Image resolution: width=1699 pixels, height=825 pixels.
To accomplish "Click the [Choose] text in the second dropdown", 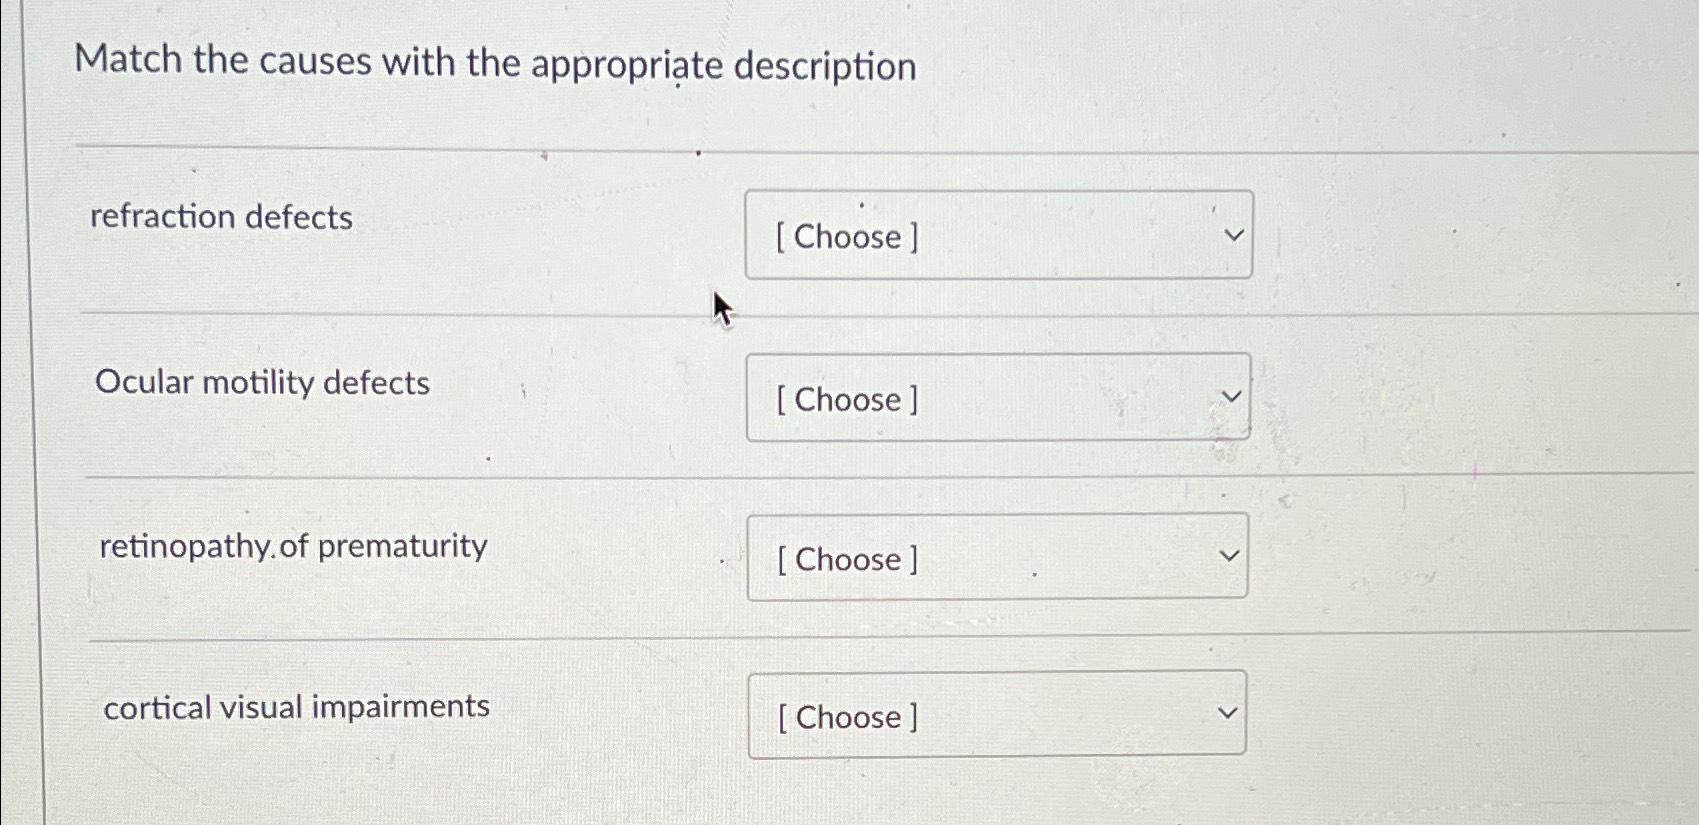I will (845, 400).
